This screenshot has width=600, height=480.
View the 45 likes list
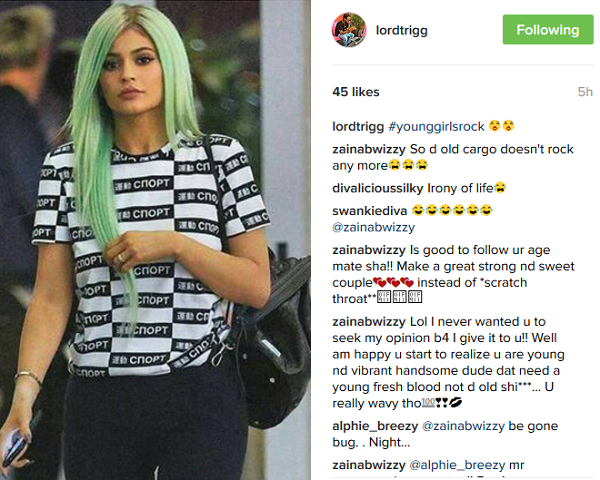[x=356, y=92]
